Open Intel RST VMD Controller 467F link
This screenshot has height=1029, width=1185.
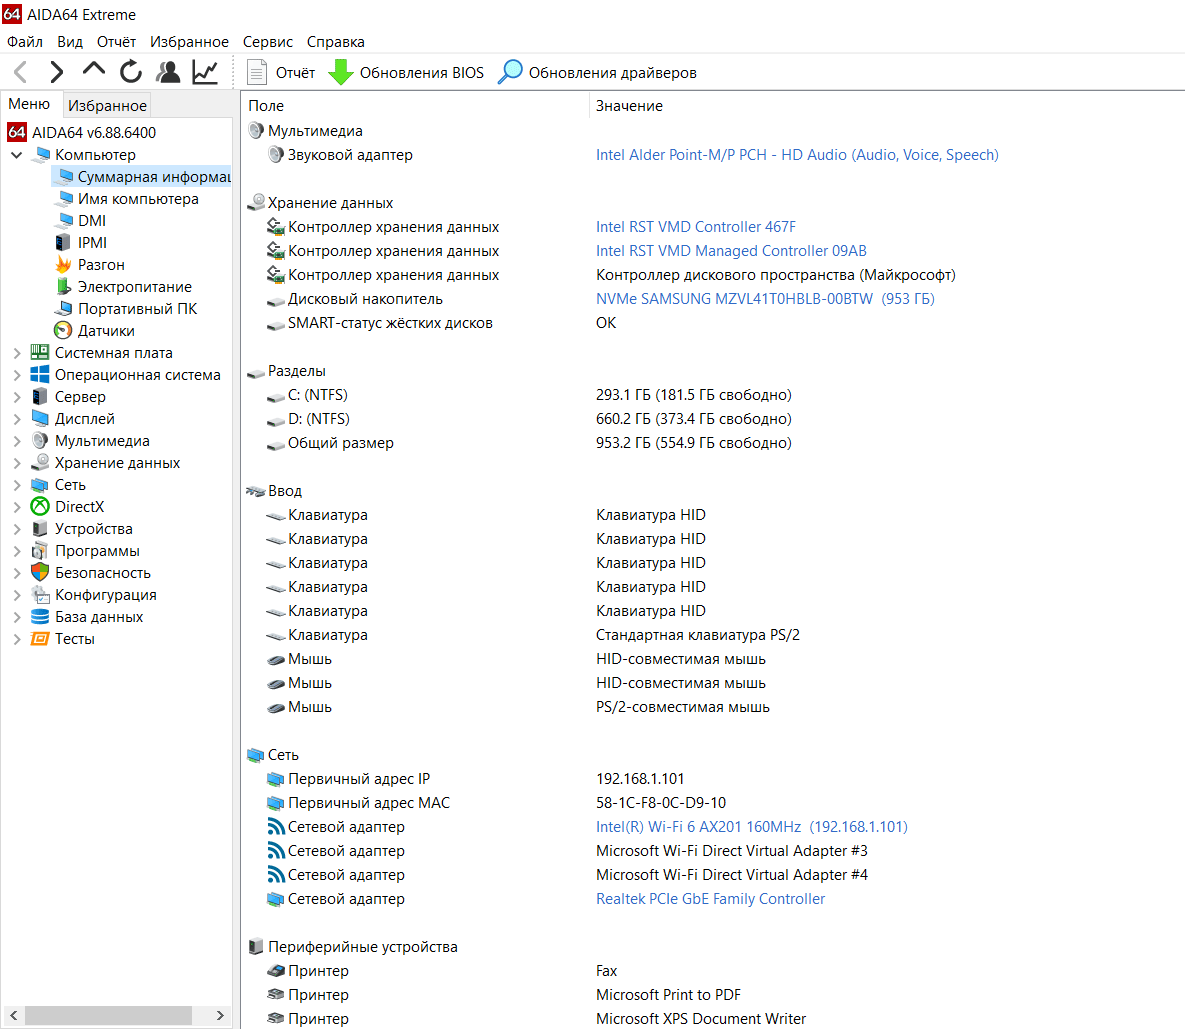click(696, 227)
